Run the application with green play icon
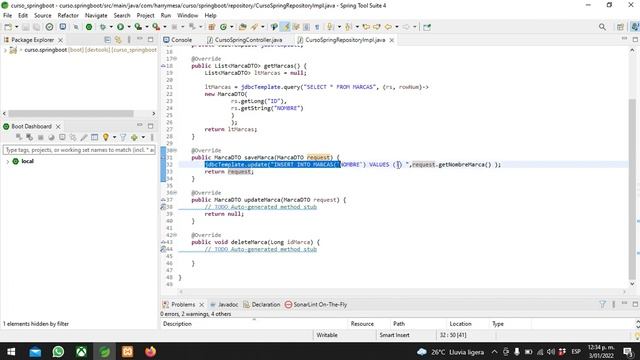The width and height of the screenshot is (640, 360). pos(120,27)
